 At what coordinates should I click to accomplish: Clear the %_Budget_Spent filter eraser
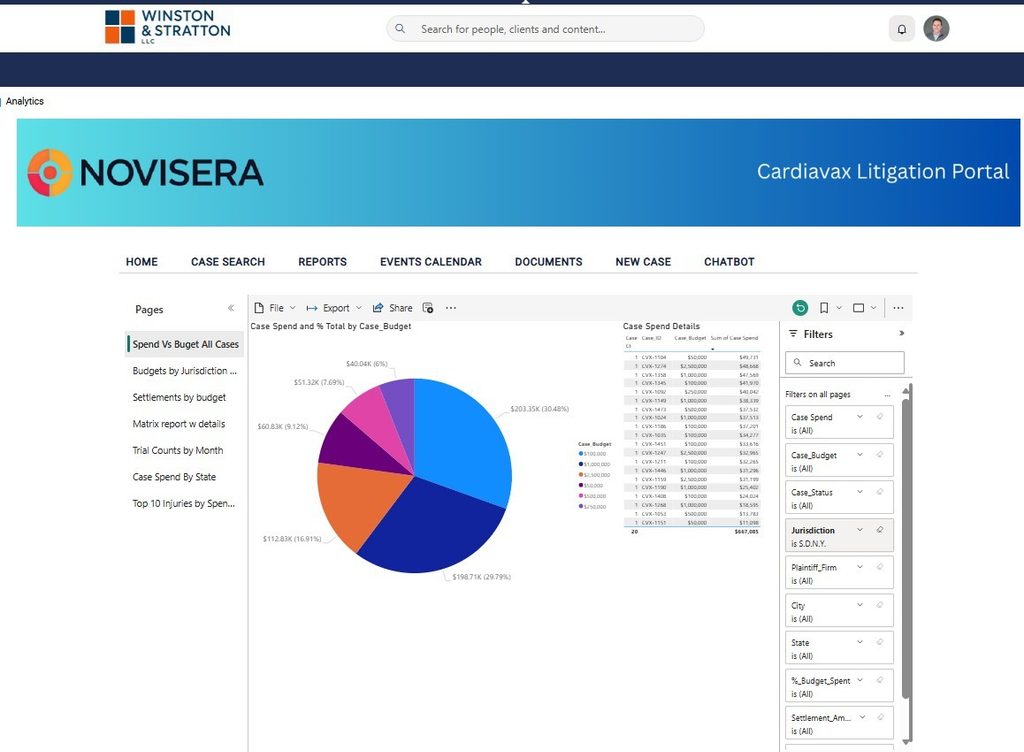coord(880,680)
